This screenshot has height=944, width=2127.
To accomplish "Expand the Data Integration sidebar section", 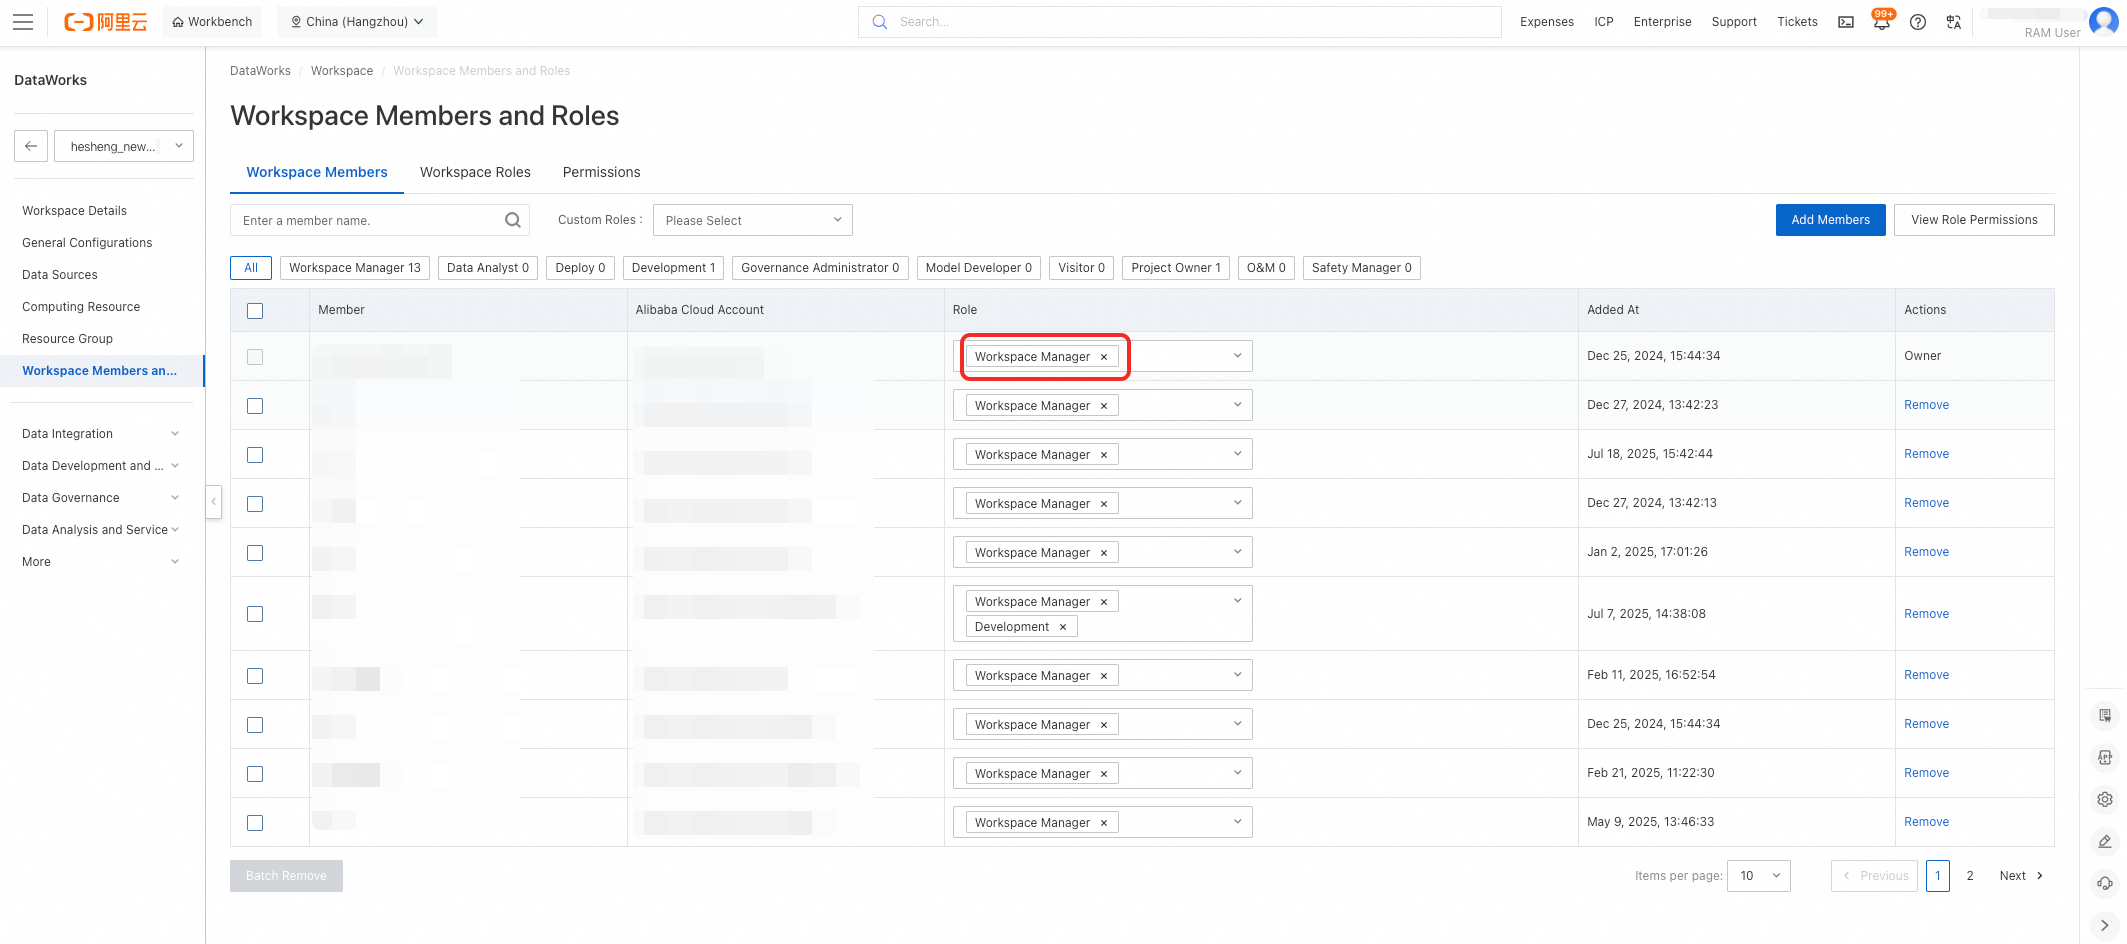I will pos(100,434).
